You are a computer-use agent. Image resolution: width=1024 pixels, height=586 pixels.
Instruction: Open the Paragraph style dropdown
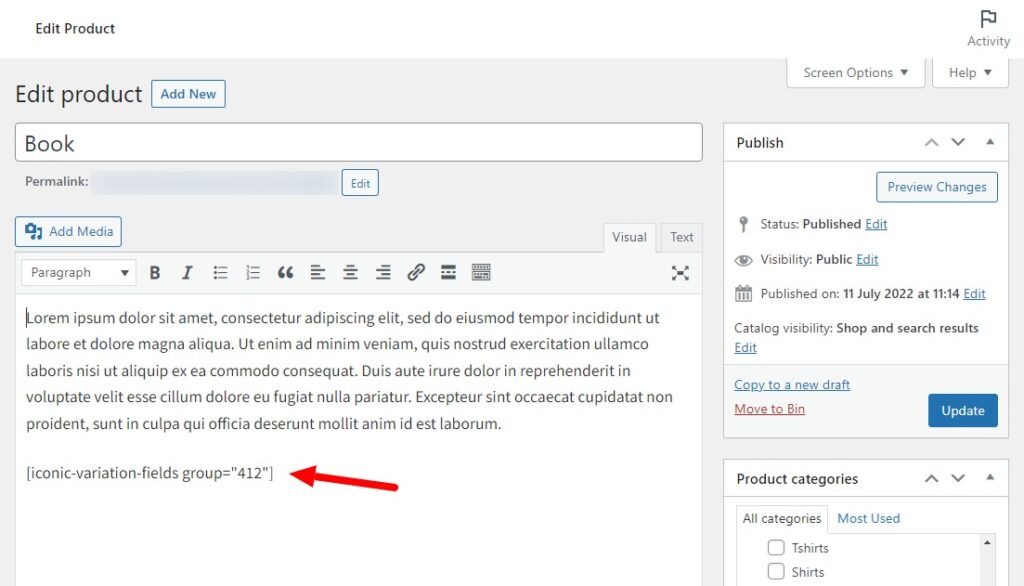click(78, 272)
